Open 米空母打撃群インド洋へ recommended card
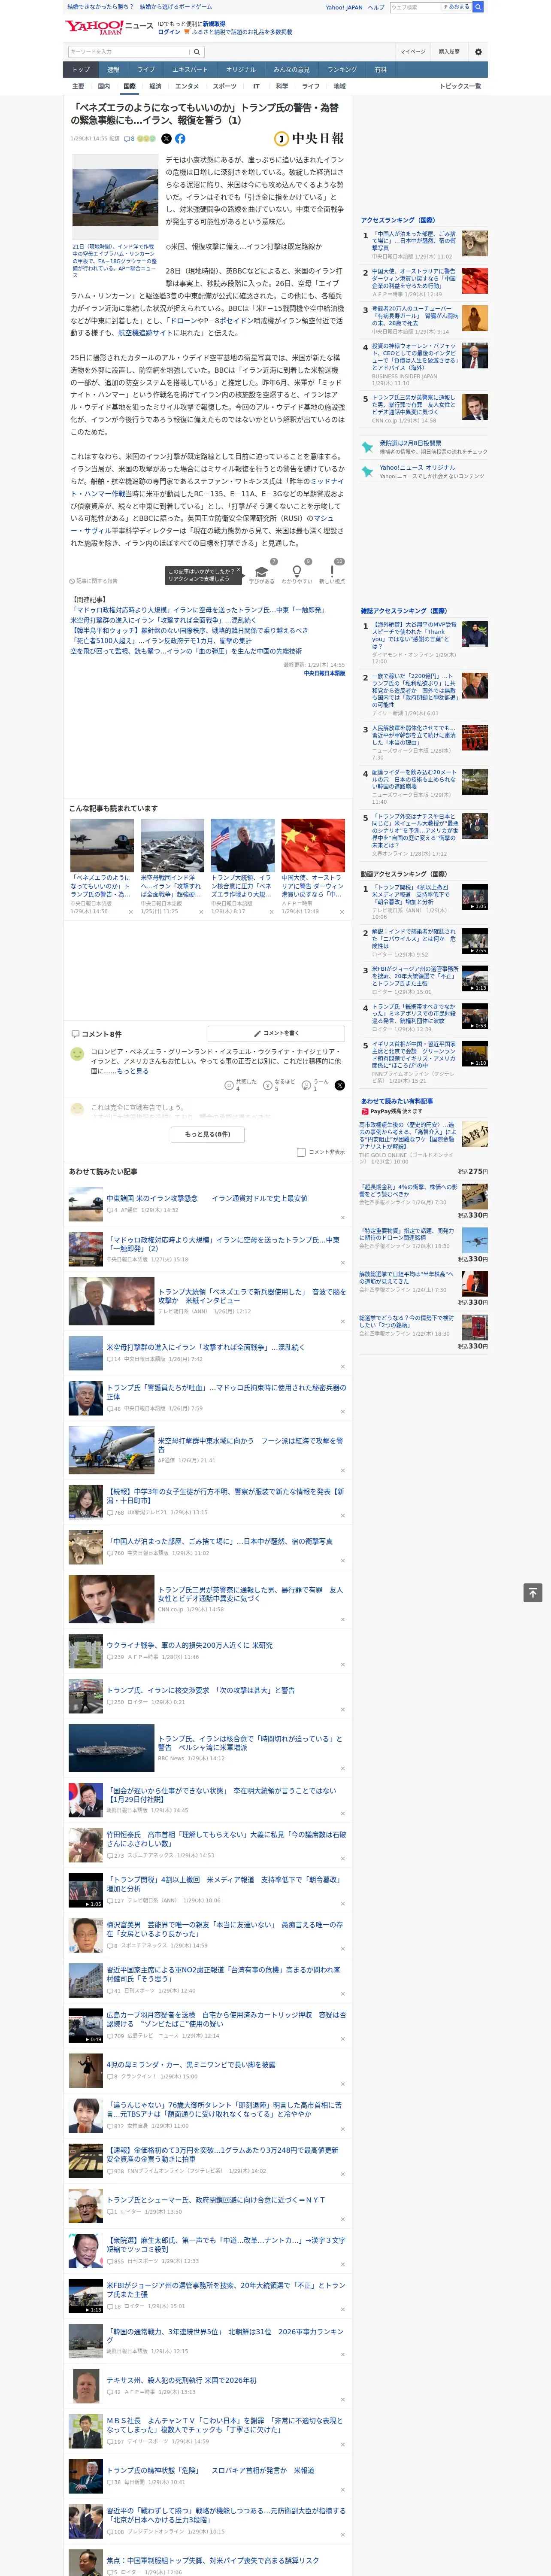The image size is (551, 2576). coord(172,866)
